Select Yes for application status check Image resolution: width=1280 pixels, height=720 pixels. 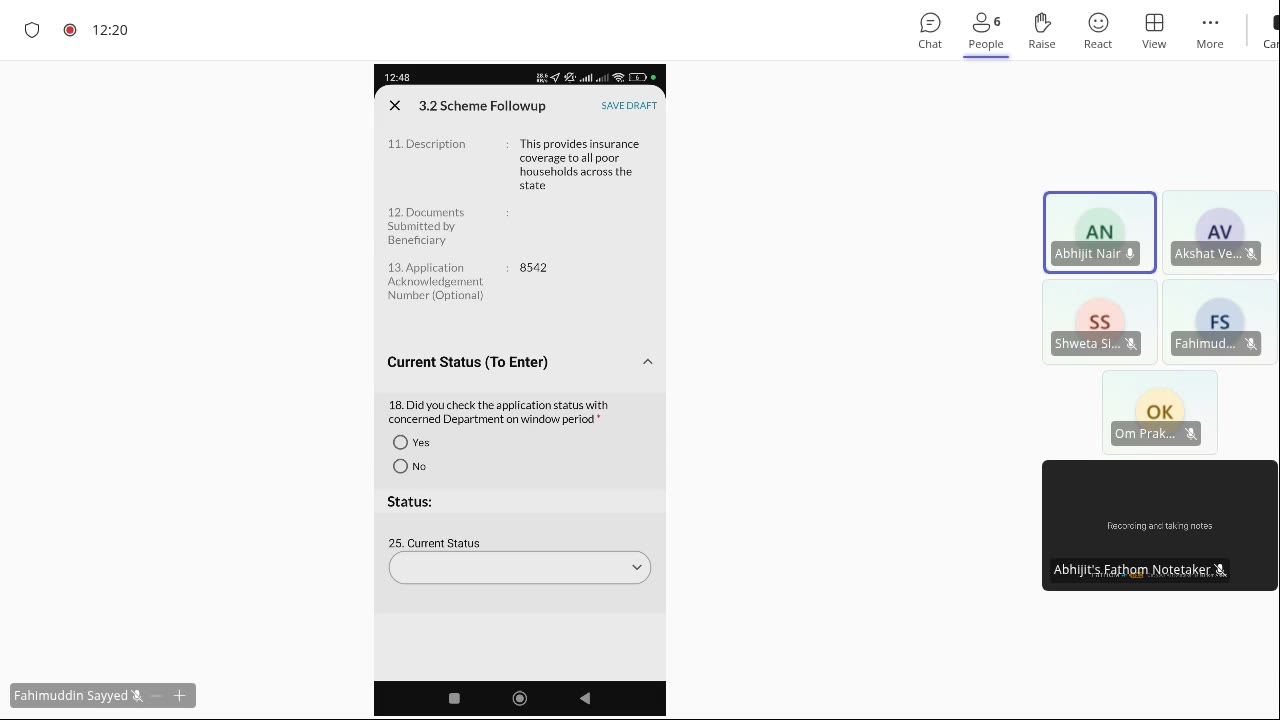pos(400,442)
